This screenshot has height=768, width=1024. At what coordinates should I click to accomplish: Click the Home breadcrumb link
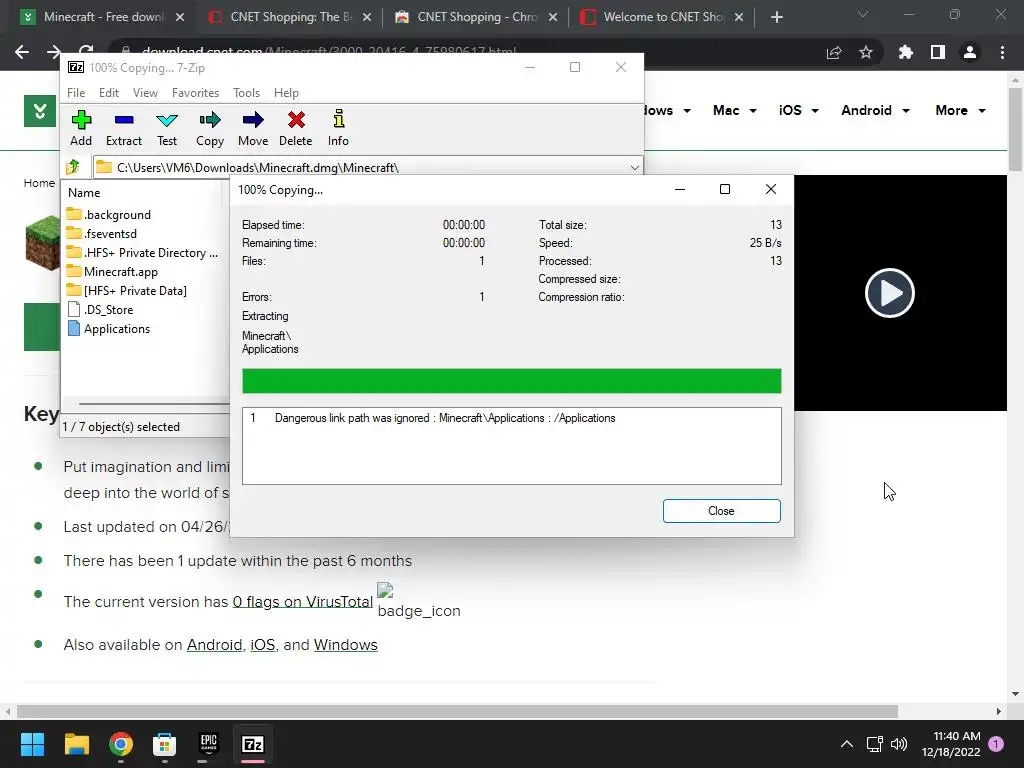point(39,183)
